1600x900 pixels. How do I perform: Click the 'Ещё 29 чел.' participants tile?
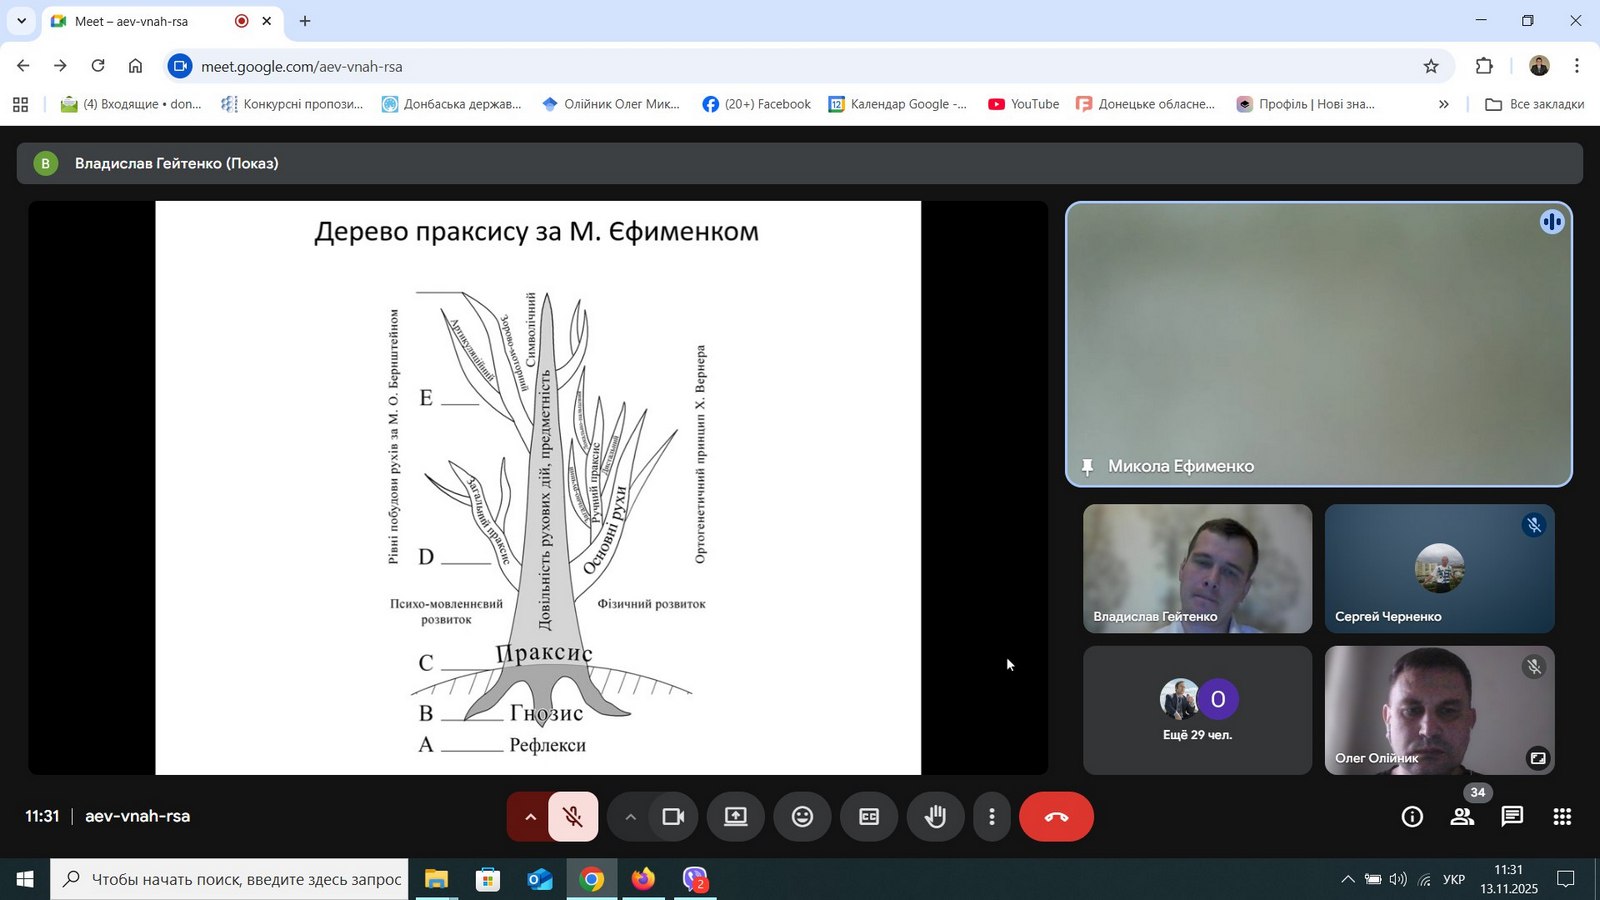1197,710
